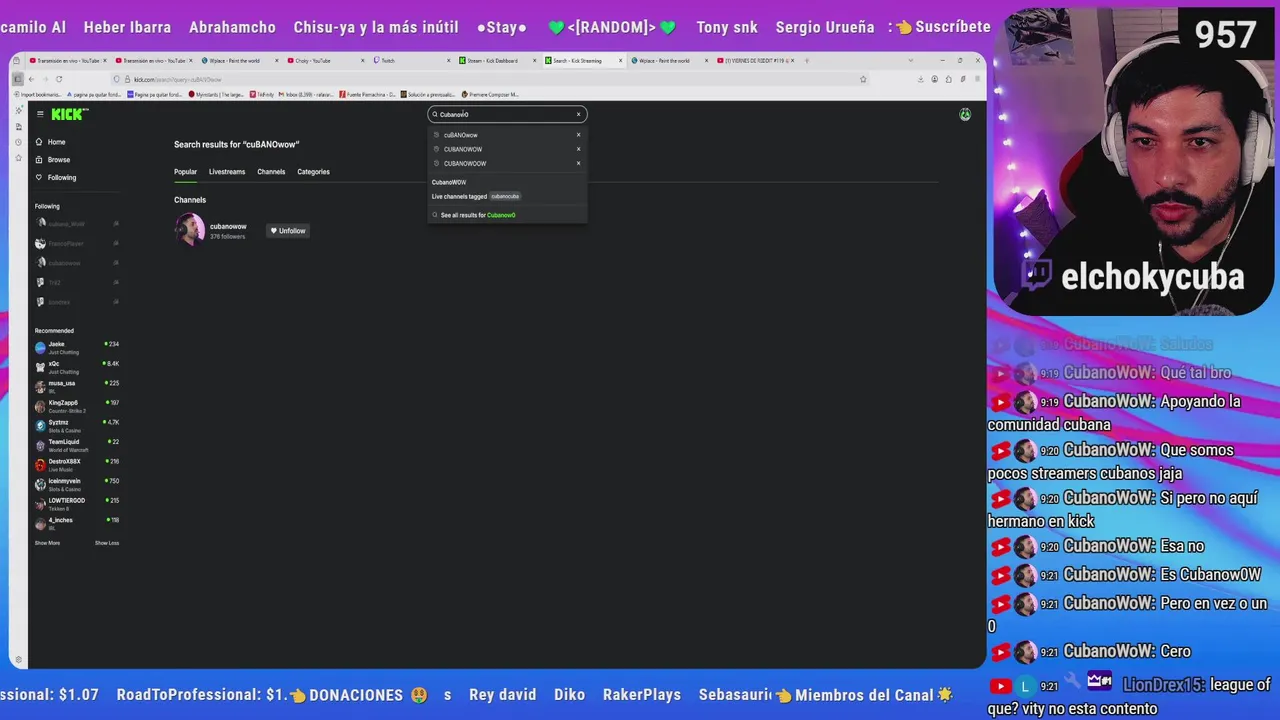Open Iceinmyvein recommended channel
Screen dimensions: 1280x720
pos(77,484)
